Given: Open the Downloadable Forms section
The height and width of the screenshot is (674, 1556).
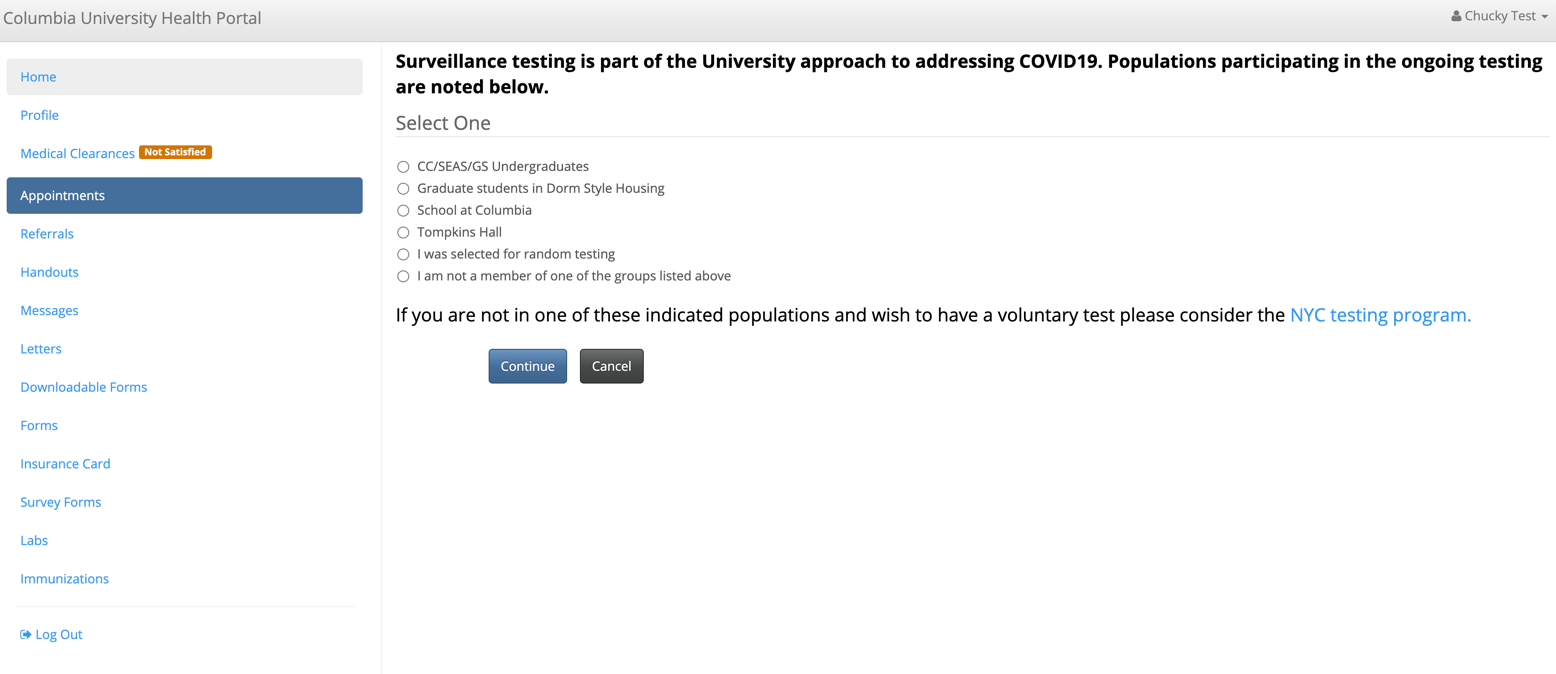Looking at the screenshot, I should coord(83,386).
